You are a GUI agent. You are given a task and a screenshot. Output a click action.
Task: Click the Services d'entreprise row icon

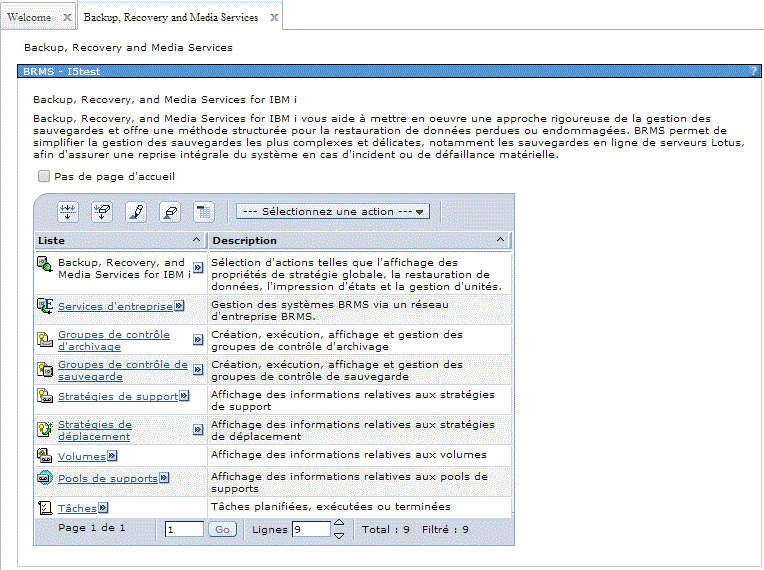point(45,306)
